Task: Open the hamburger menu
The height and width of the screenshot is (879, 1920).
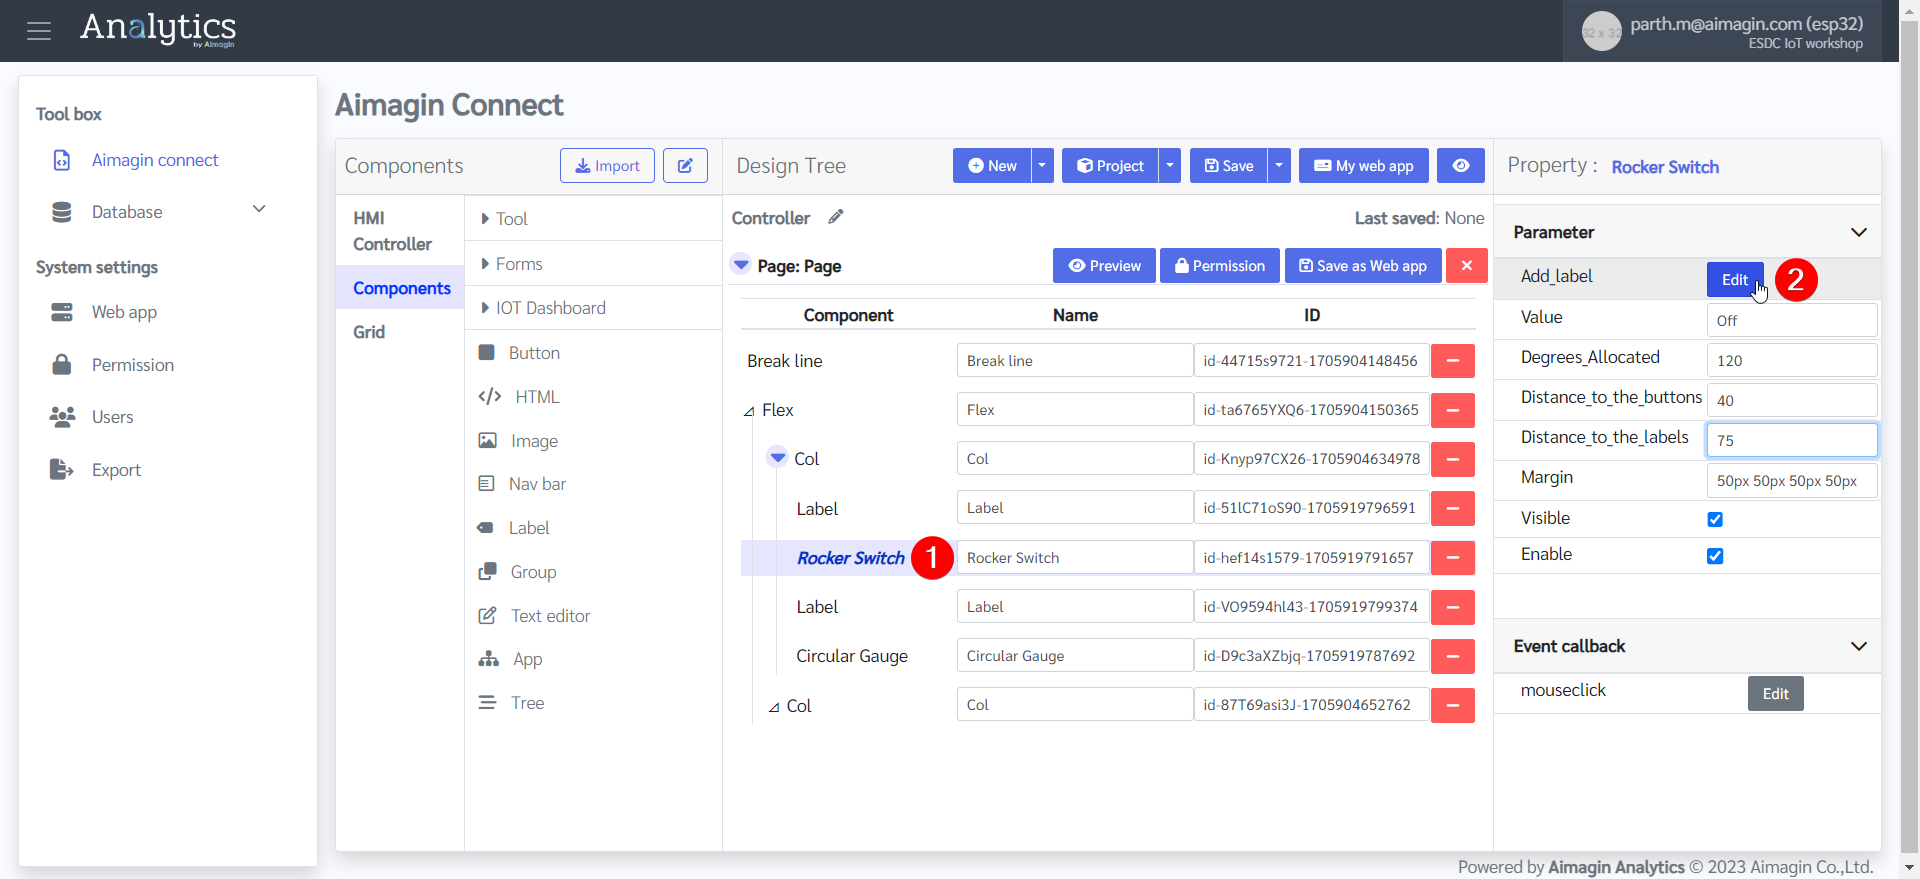Action: coord(39,31)
